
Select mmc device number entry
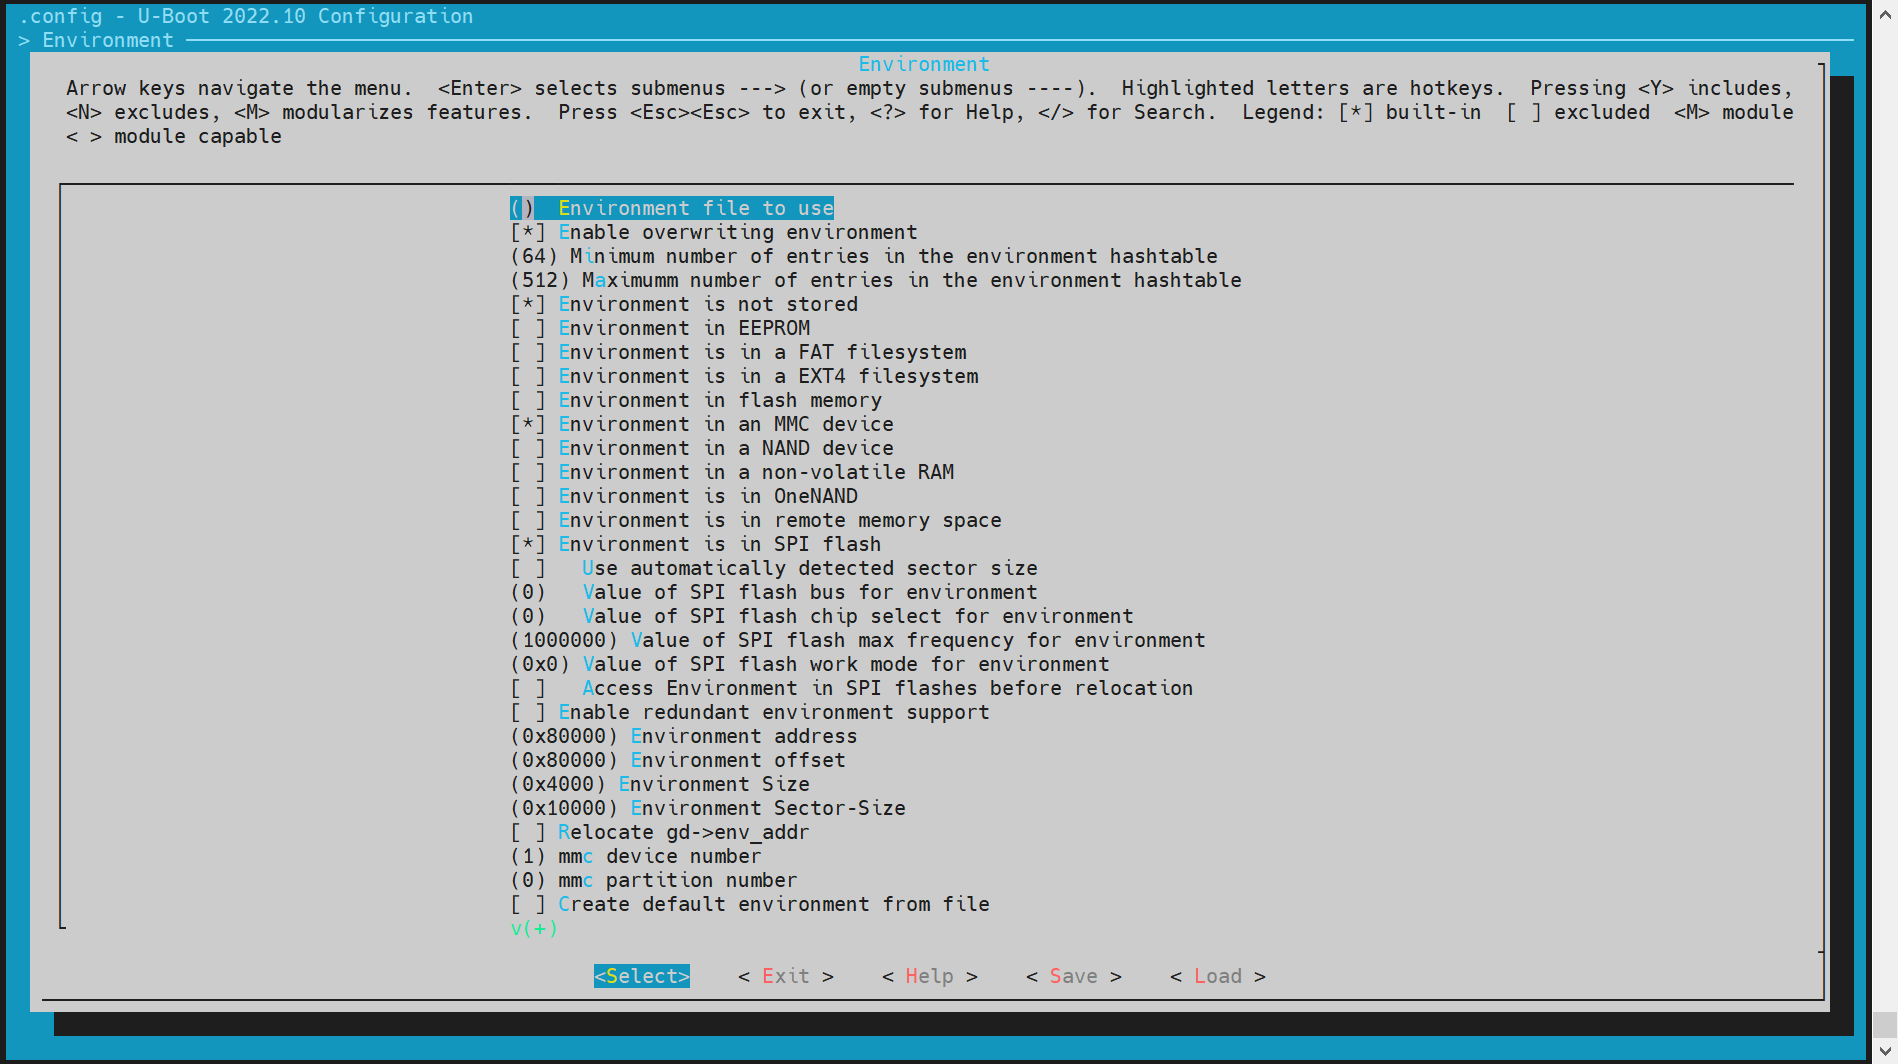[659, 856]
